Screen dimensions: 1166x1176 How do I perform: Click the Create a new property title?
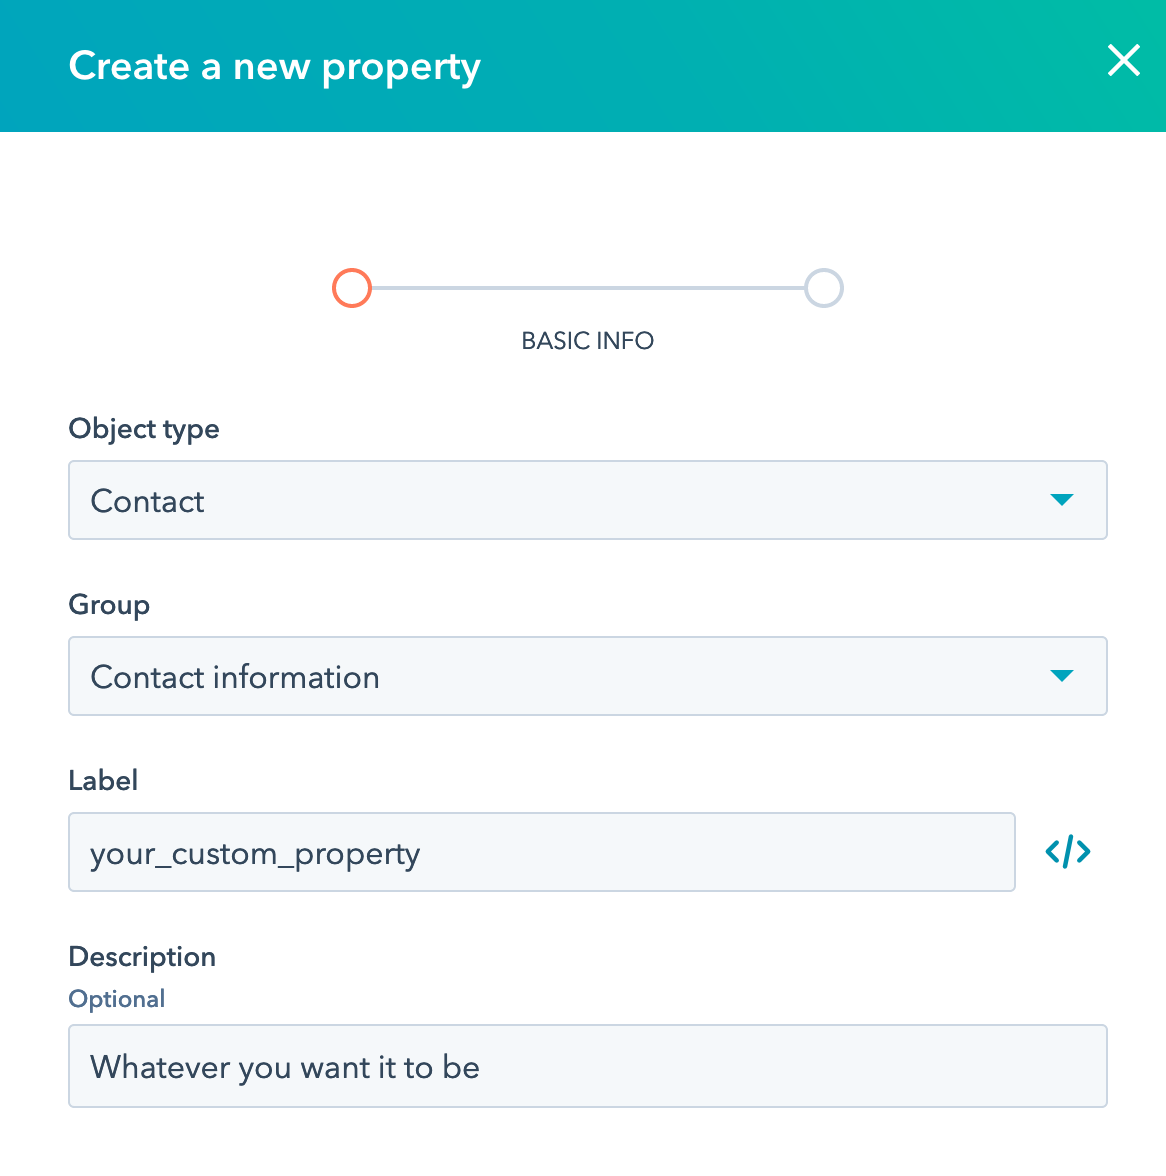274,66
